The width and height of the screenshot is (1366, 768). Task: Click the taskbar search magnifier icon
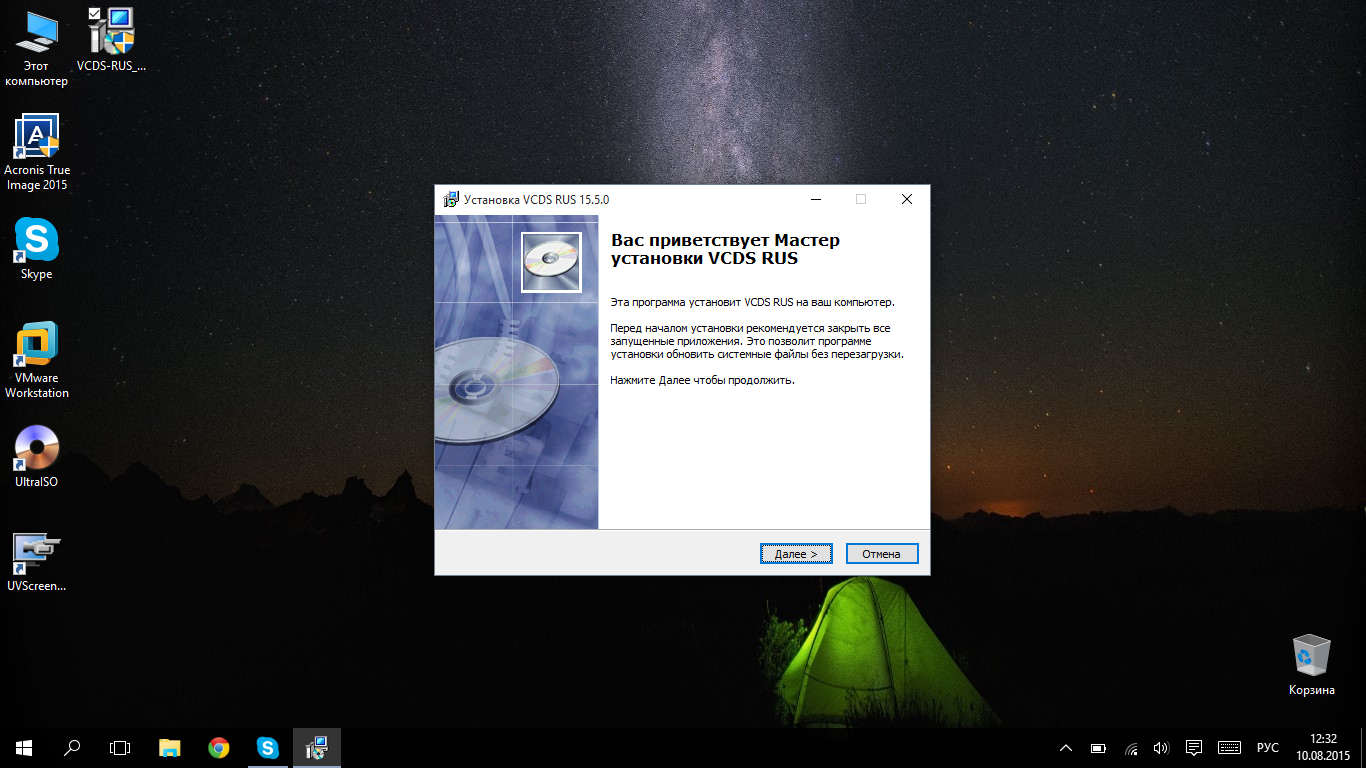coord(72,747)
